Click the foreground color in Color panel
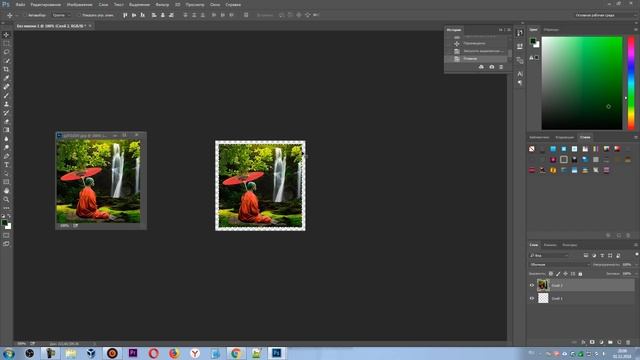Image resolution: width=640 pixels, height=360 pixels. coord(533,41)
